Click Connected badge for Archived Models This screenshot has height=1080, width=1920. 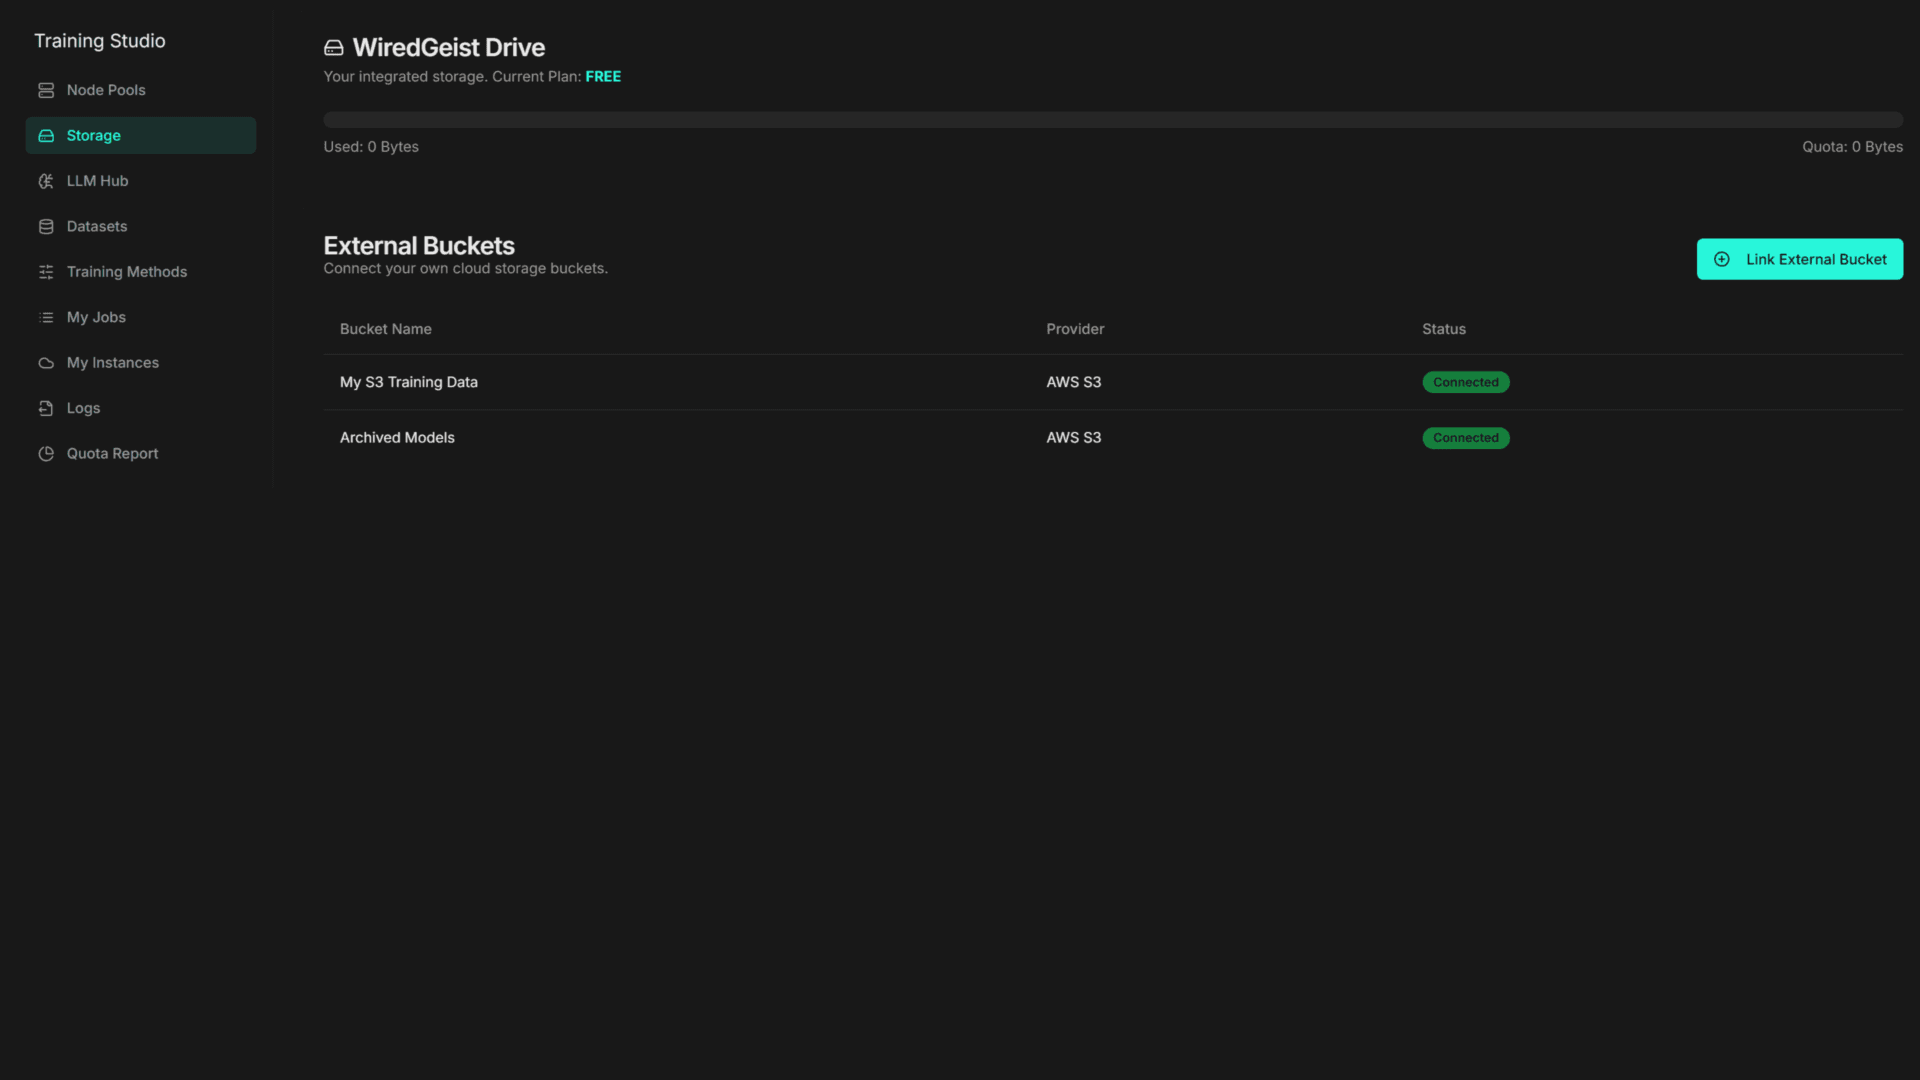point(1465,438)
